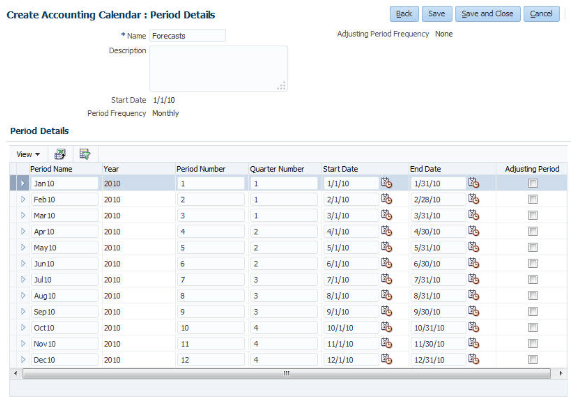Click the scroll right arrow of the table
The height and width of the screenshot is (403, 572).
click(x=561, y=373)
